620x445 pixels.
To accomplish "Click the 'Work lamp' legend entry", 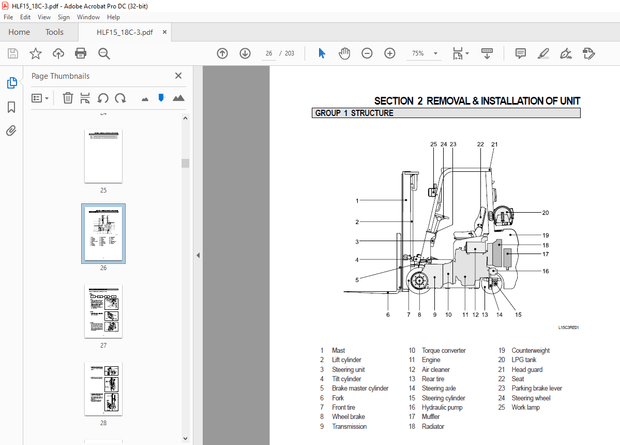I will (525, 407).
